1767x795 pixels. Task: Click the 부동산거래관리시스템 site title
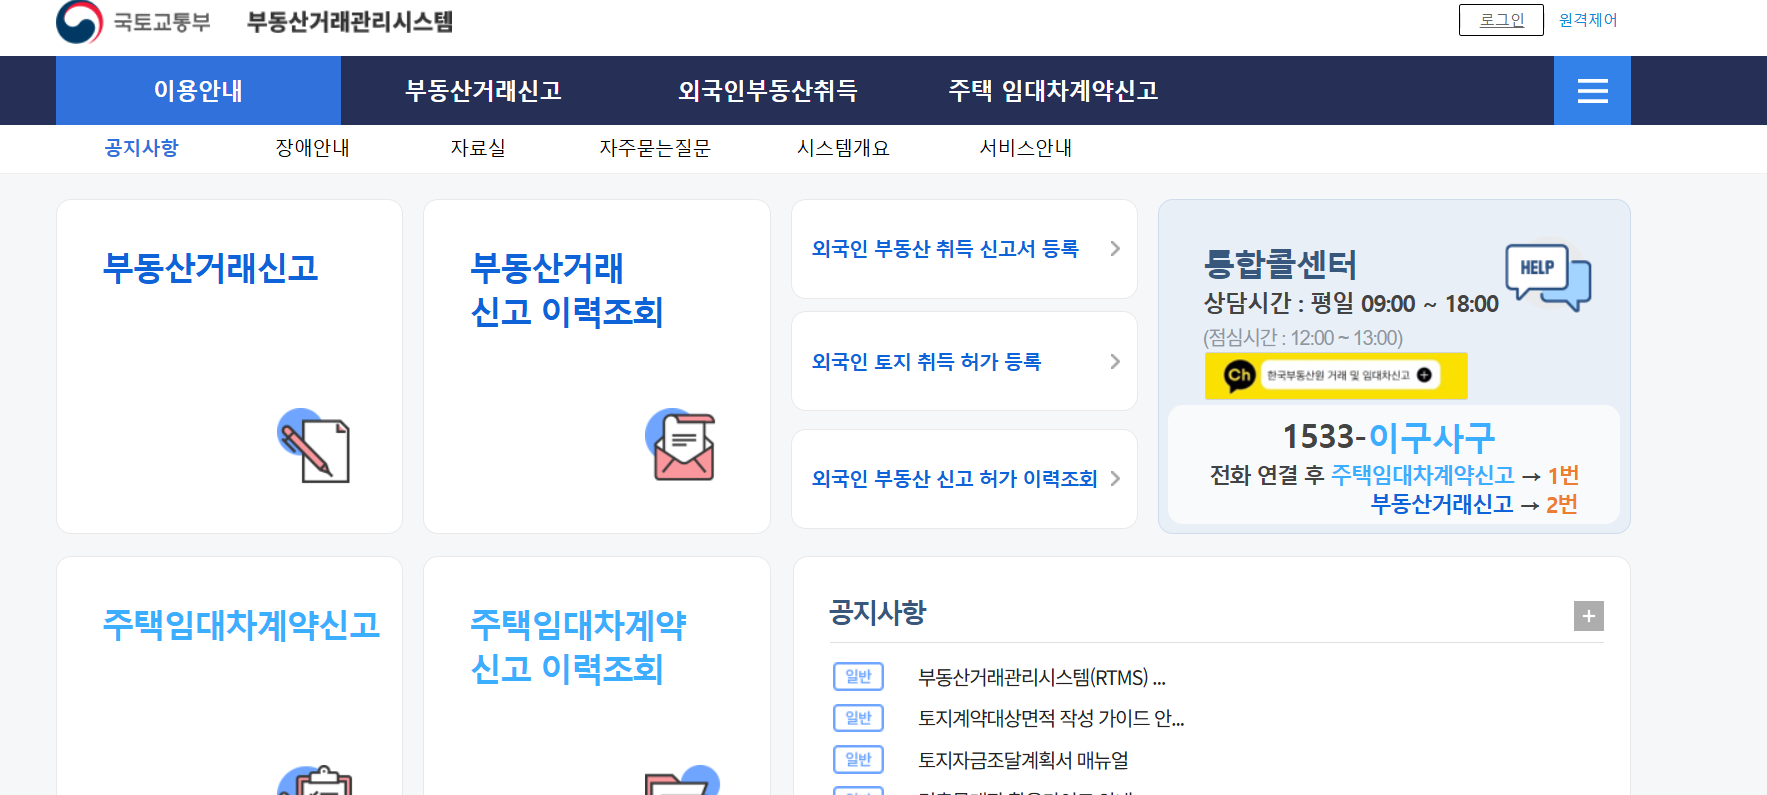(350, 22)
